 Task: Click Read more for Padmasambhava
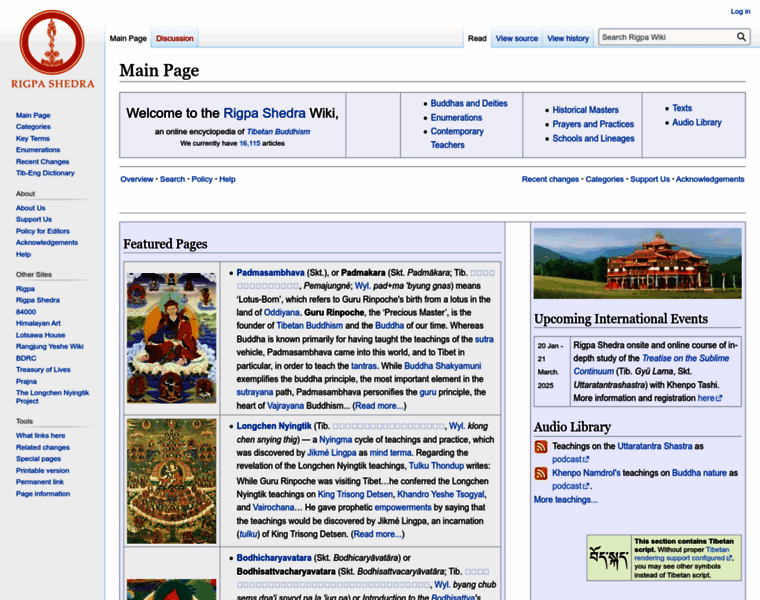(x=379, y=406)
